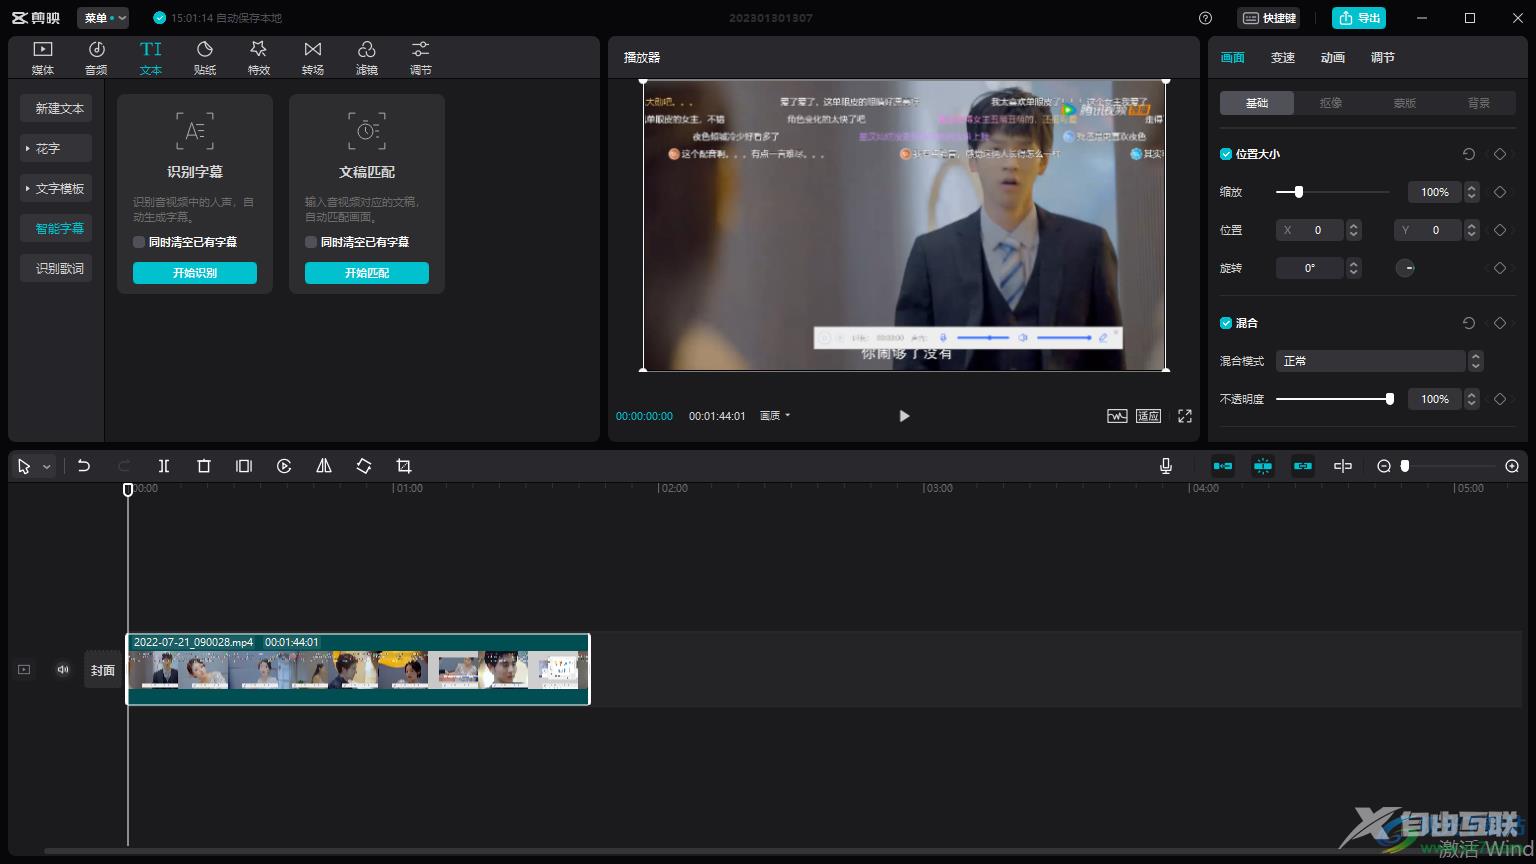1536x864 pixels.
Task: Click the microphone record icon
Action: tap(1166, 466)
